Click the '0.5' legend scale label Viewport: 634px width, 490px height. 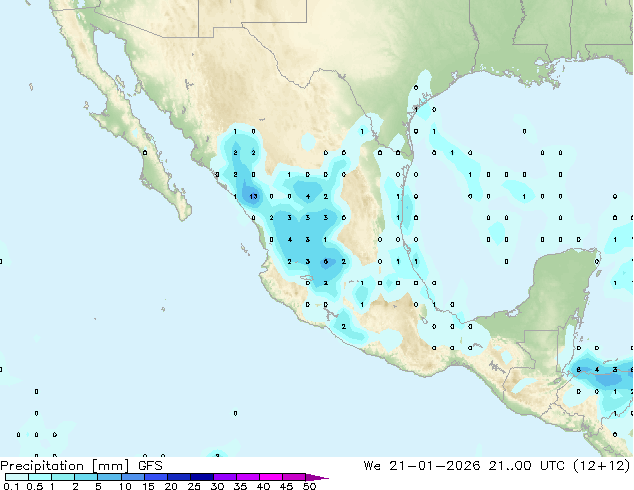(x=35, y=486)
